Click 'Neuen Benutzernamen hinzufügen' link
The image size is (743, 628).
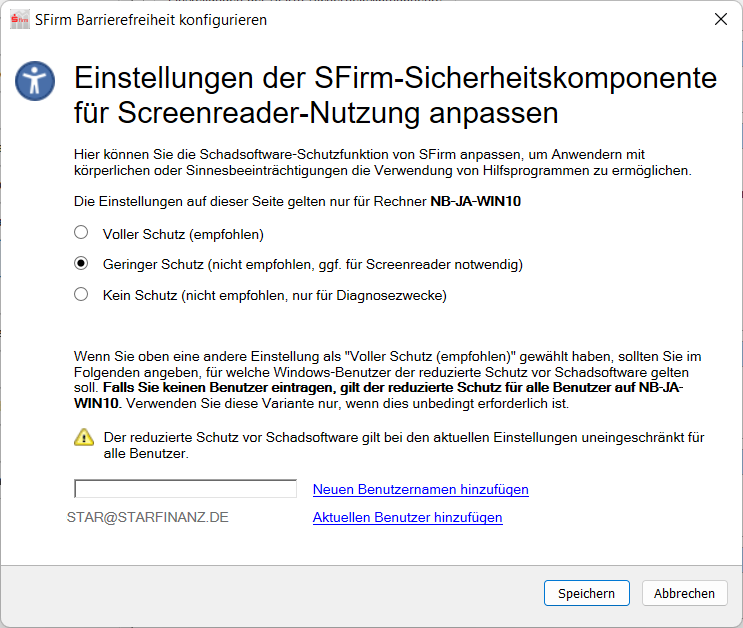[421, 489]
